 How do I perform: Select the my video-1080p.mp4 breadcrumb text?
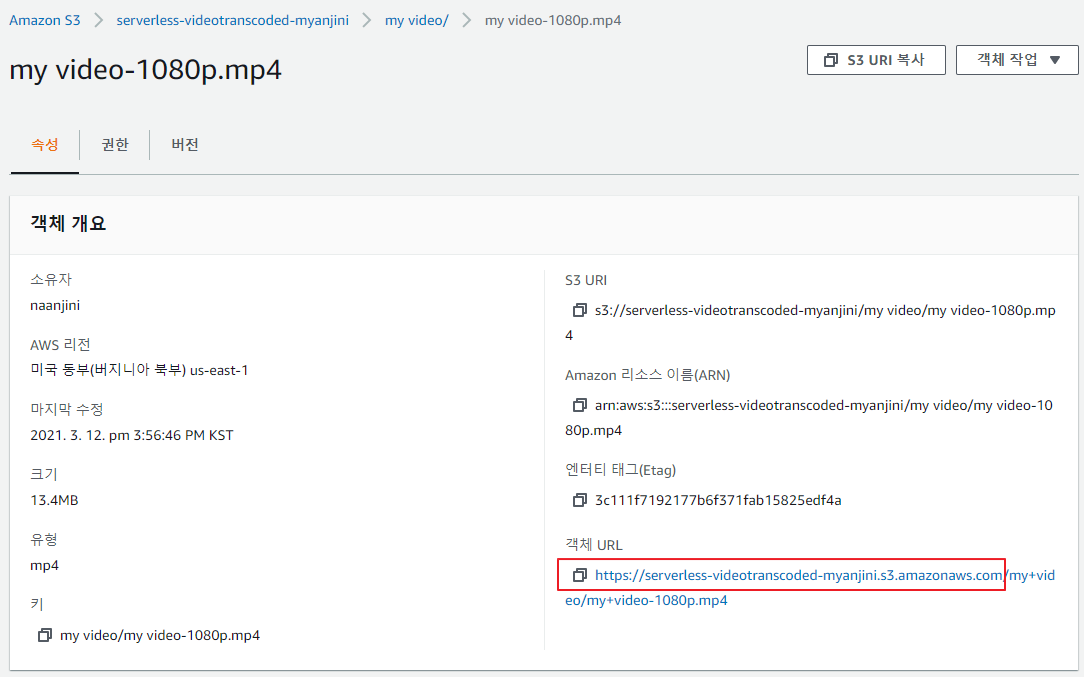click(x=553, y=20)
